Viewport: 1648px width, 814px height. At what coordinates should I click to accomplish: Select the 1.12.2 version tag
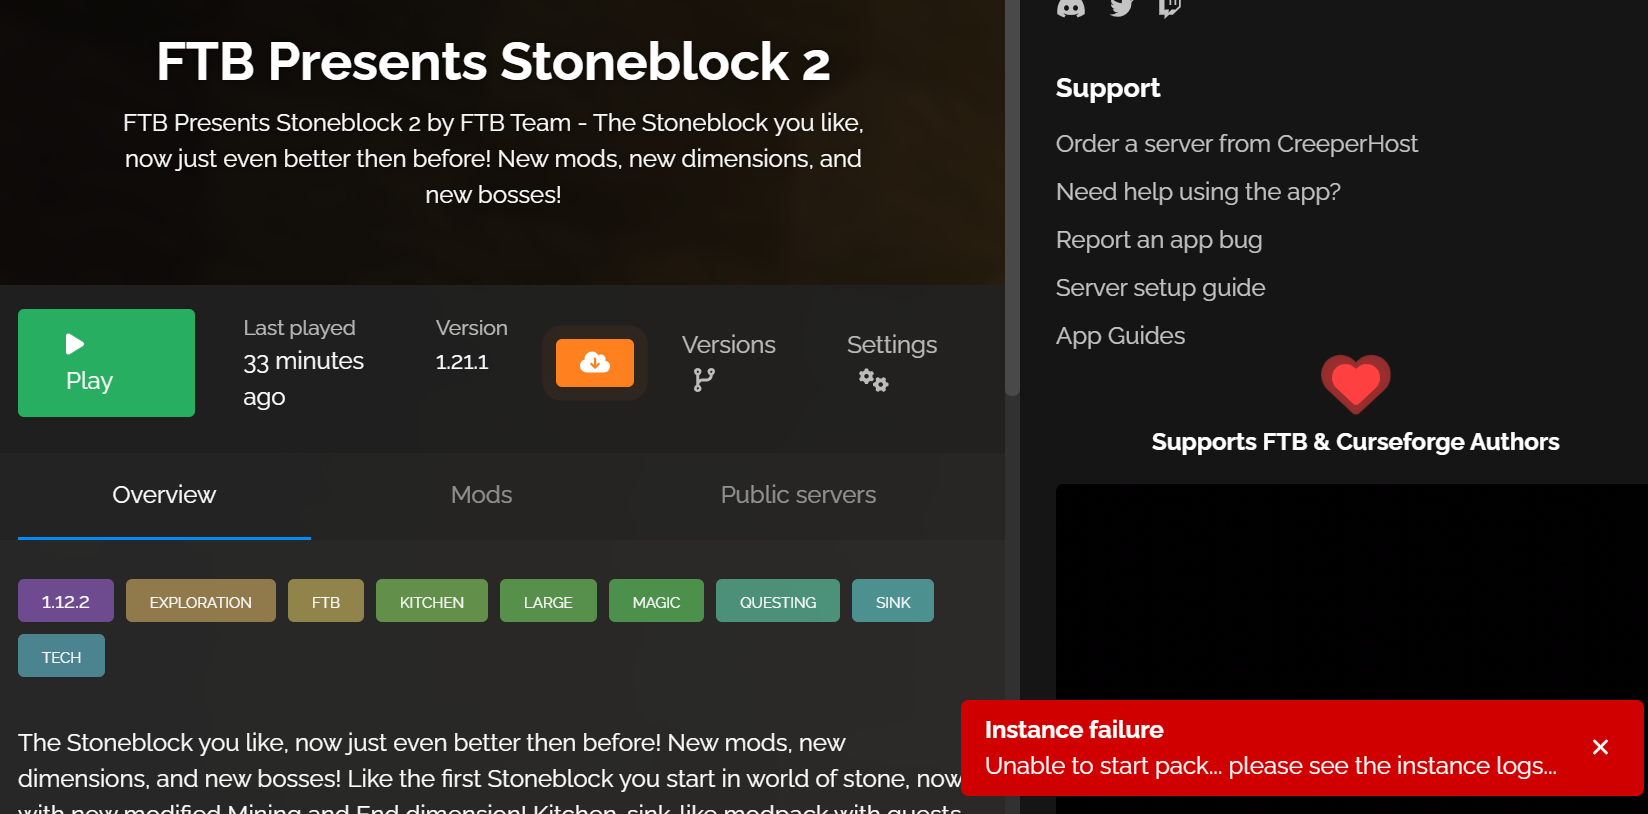point(66,601)
